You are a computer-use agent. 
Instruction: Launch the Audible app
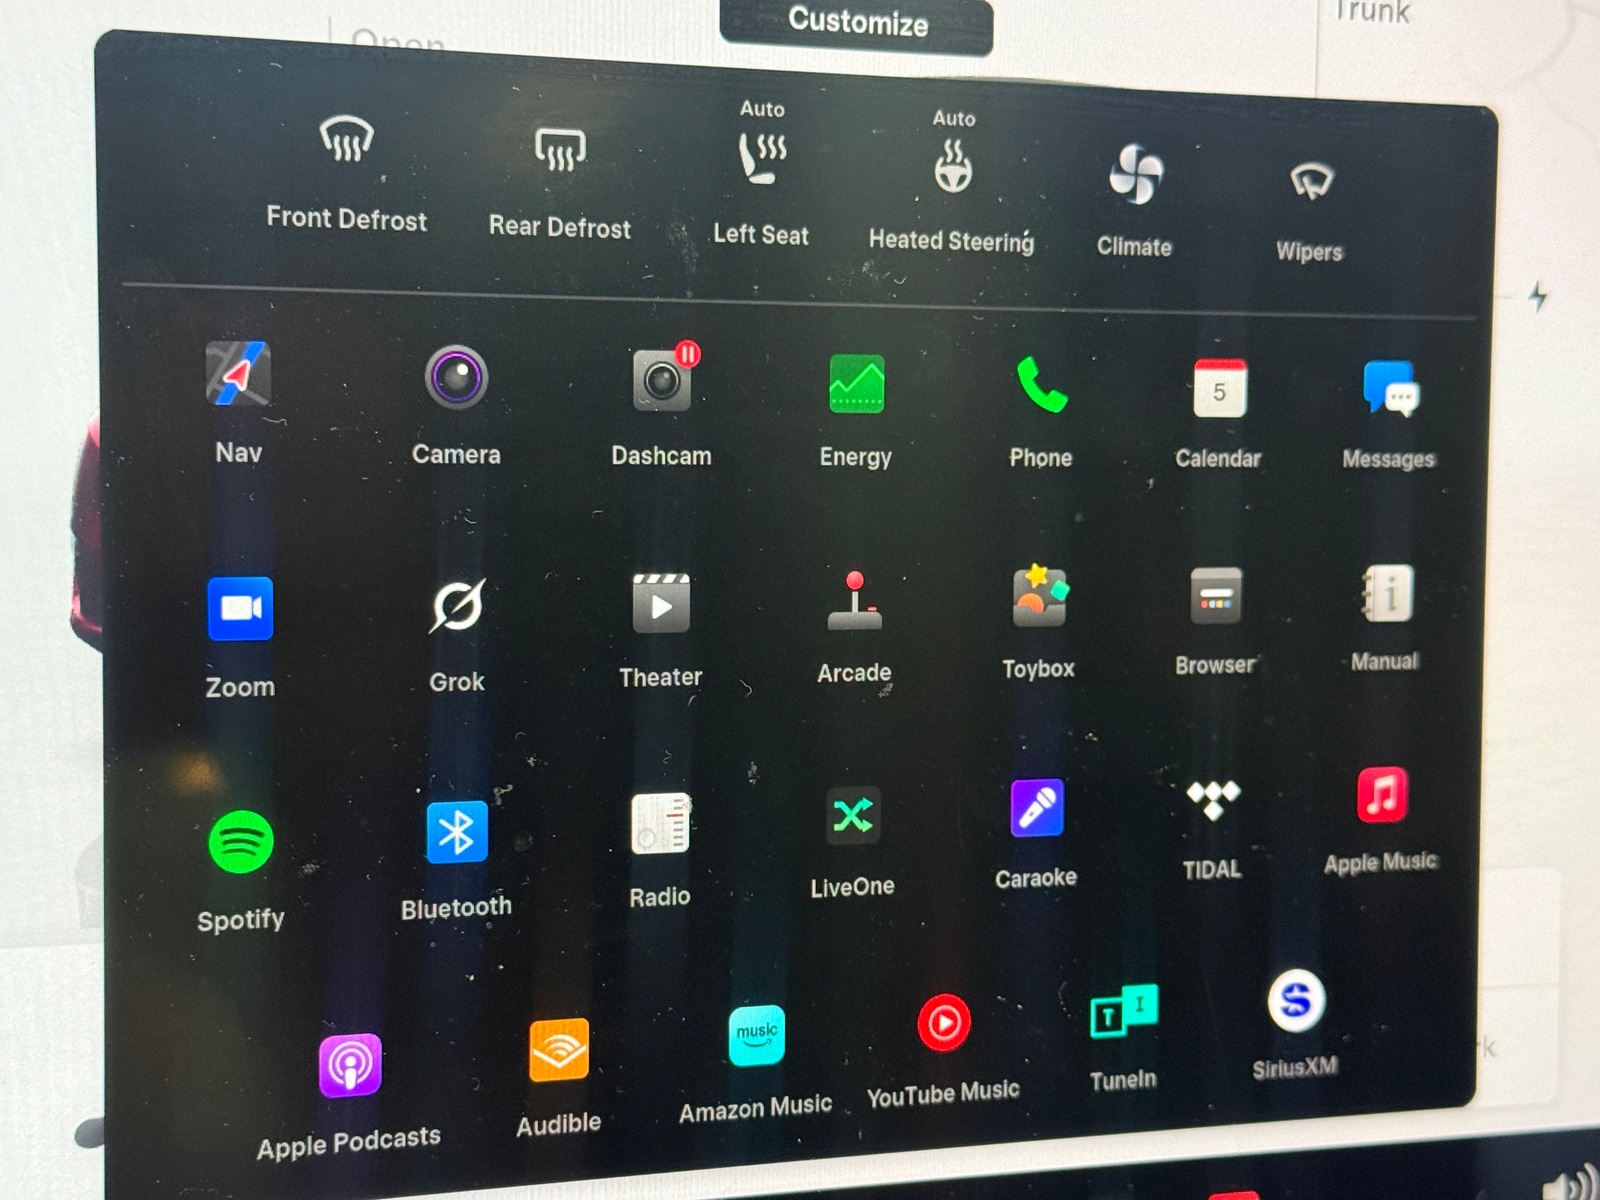point(559,1050)
